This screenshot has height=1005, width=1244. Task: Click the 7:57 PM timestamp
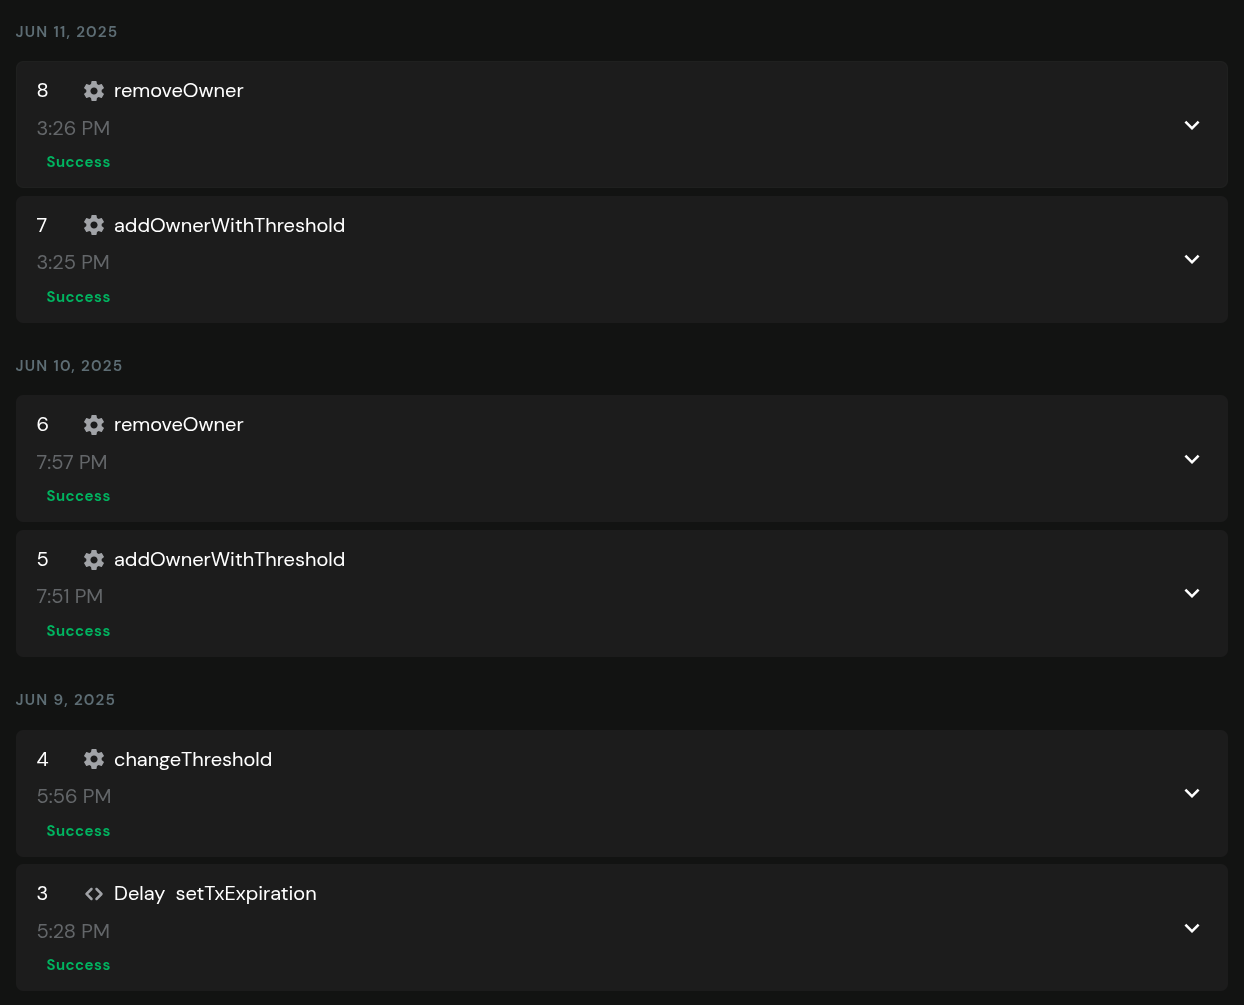coord(72,462)
